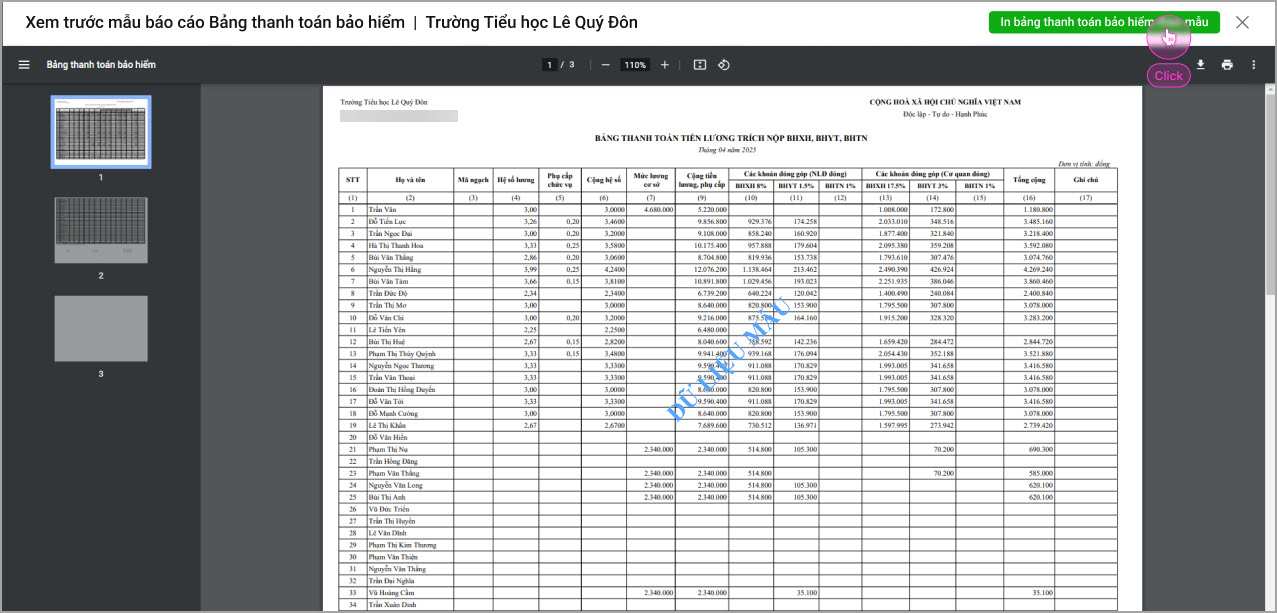This screenshot has width=1277, height=613.
Task: Click the name 'Nguyễn Thị Hằng'
Action: (395, 269)
